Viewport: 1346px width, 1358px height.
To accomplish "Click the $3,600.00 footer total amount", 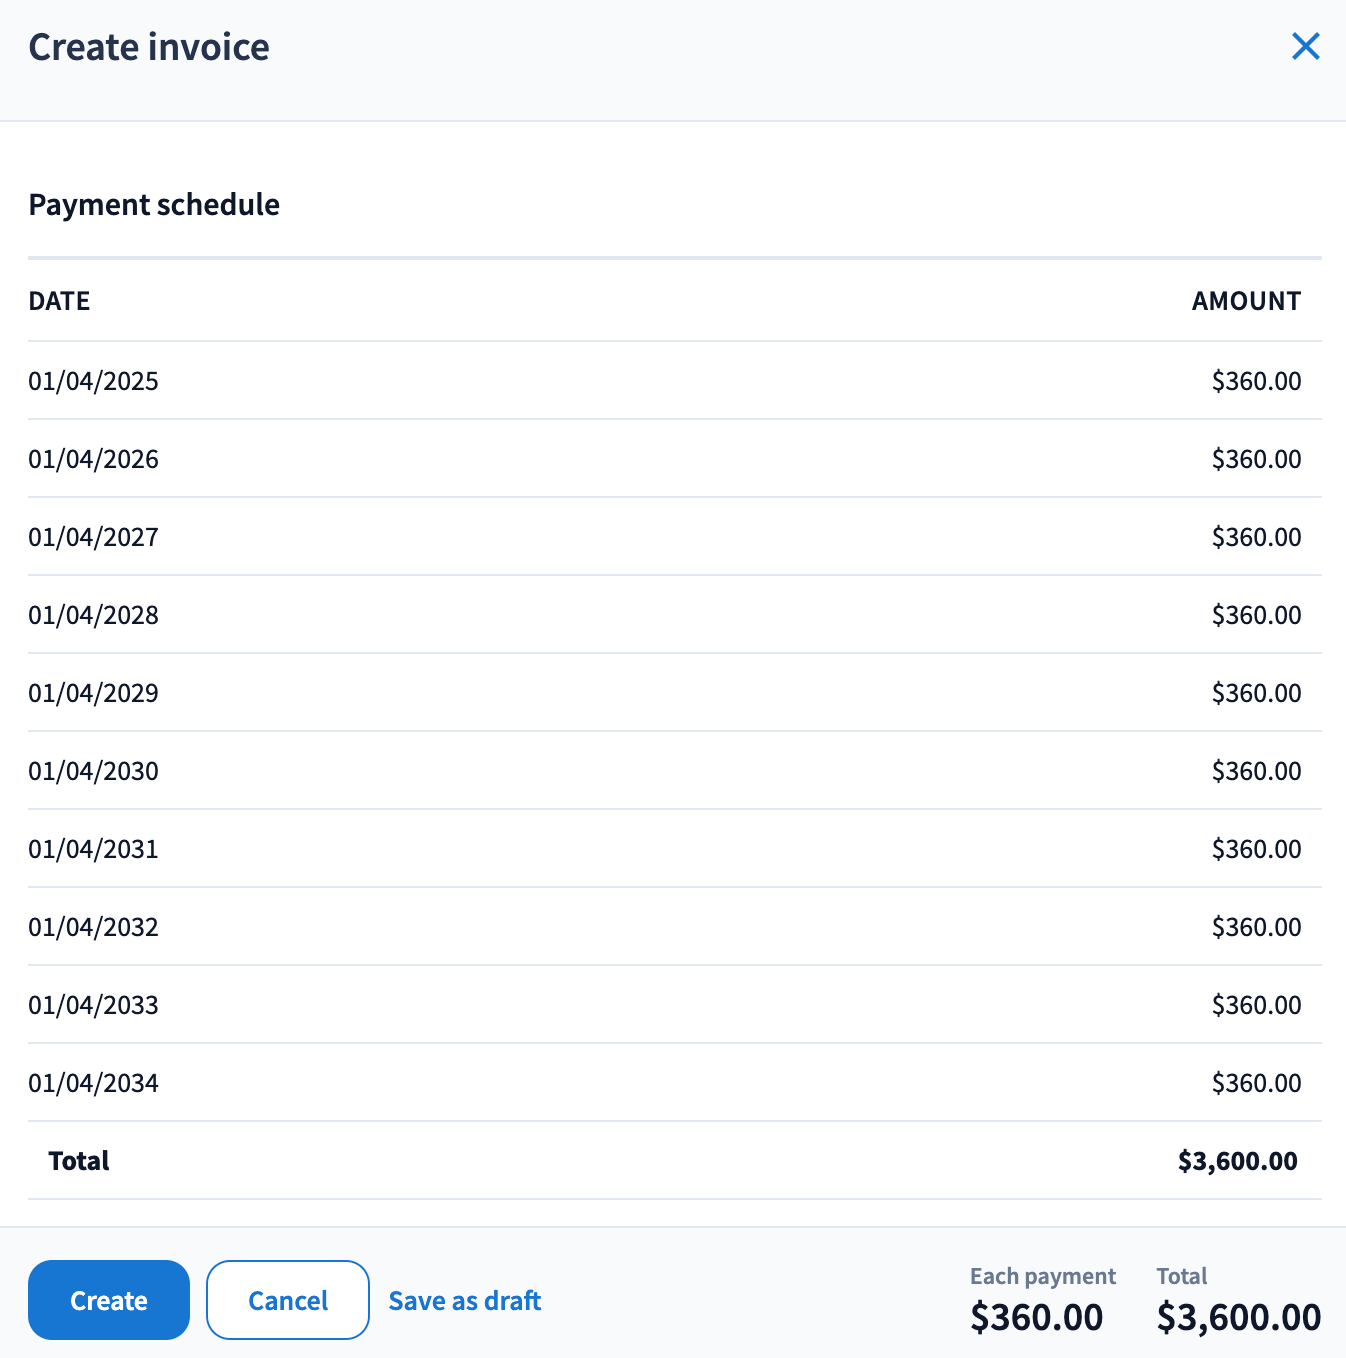I will [1239, 1317].
